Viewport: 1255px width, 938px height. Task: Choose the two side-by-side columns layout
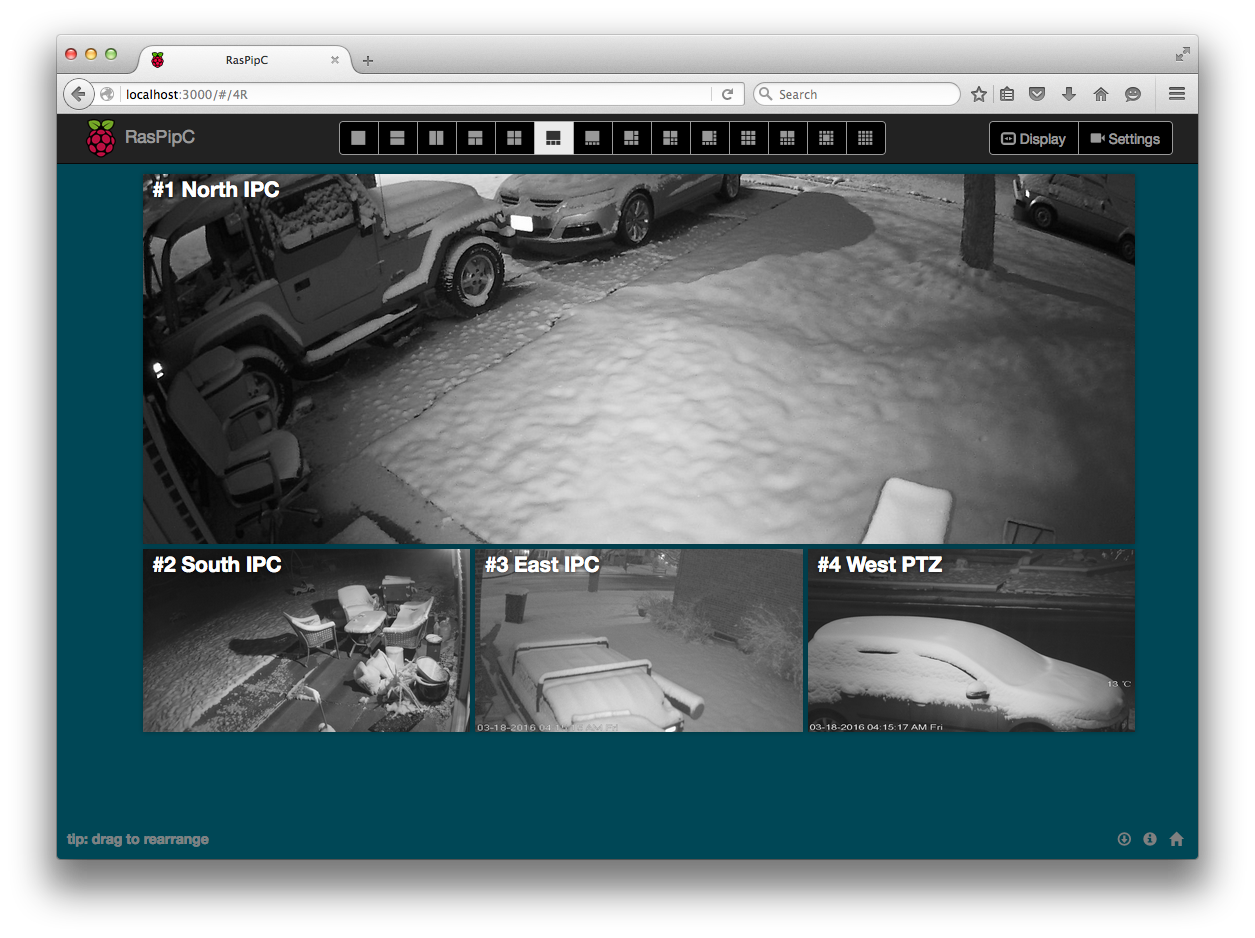[x=436, y=138]
